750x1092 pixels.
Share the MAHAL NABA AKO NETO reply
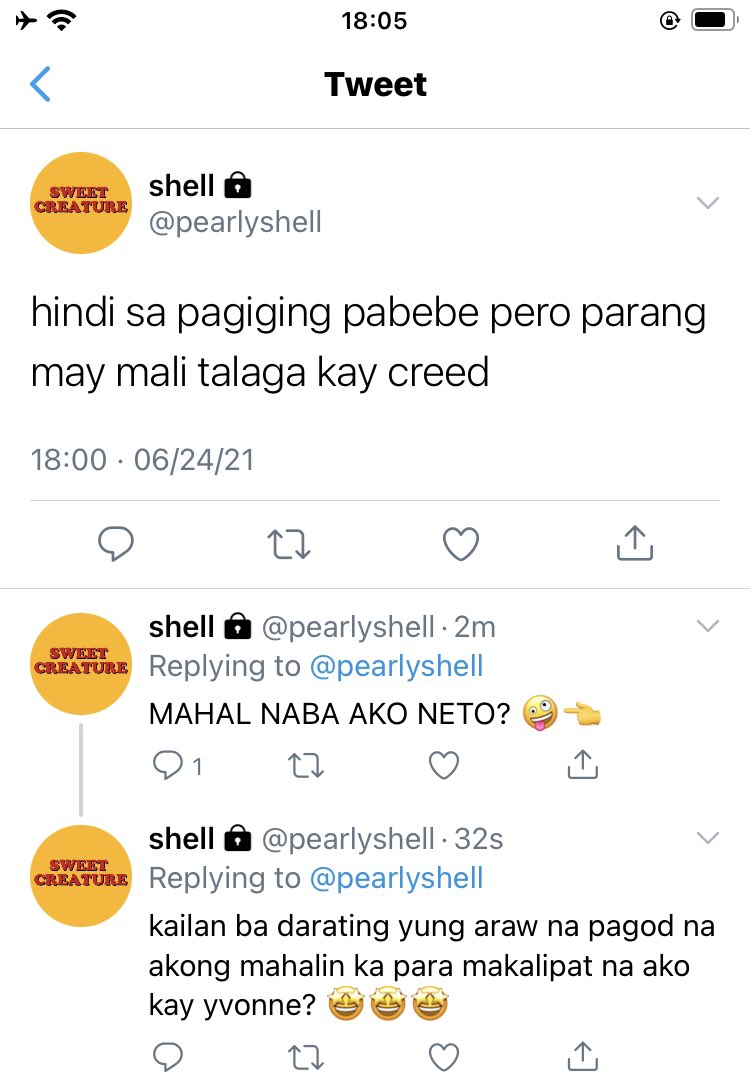[x=583, y=764]
